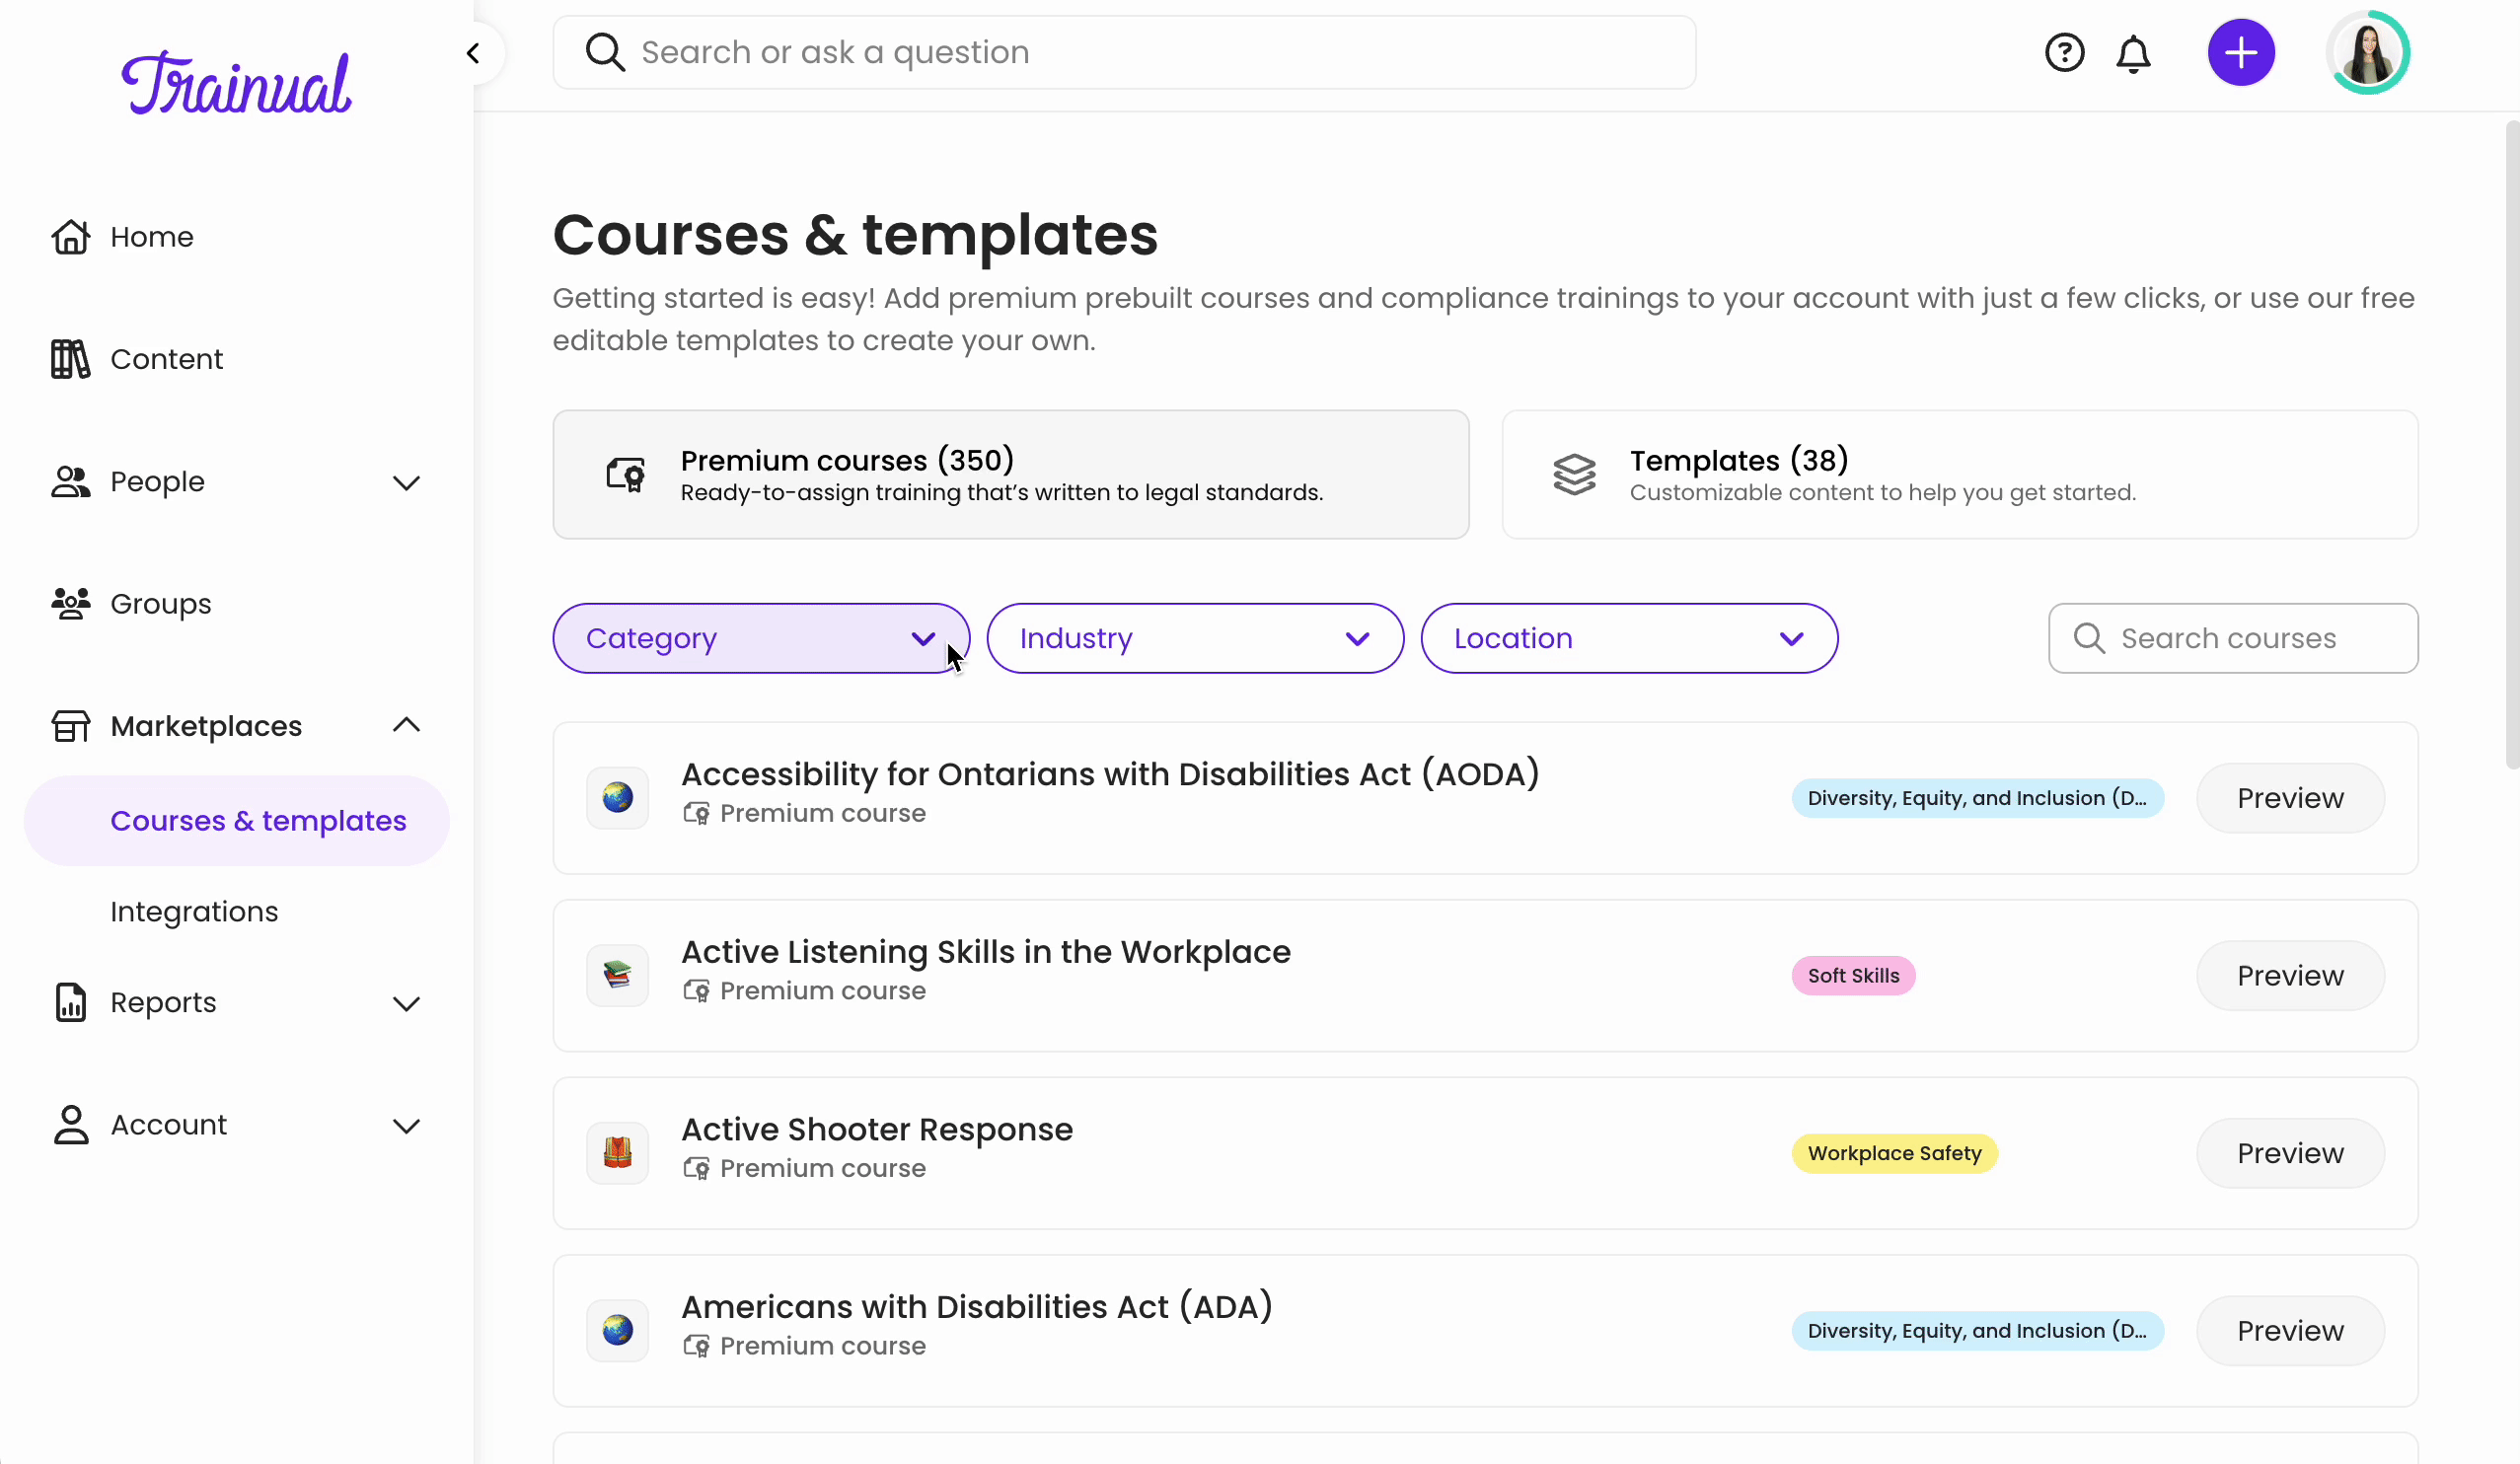Click the Content books icon
The image size is (2520, 1464).
[x=70, y=359]
